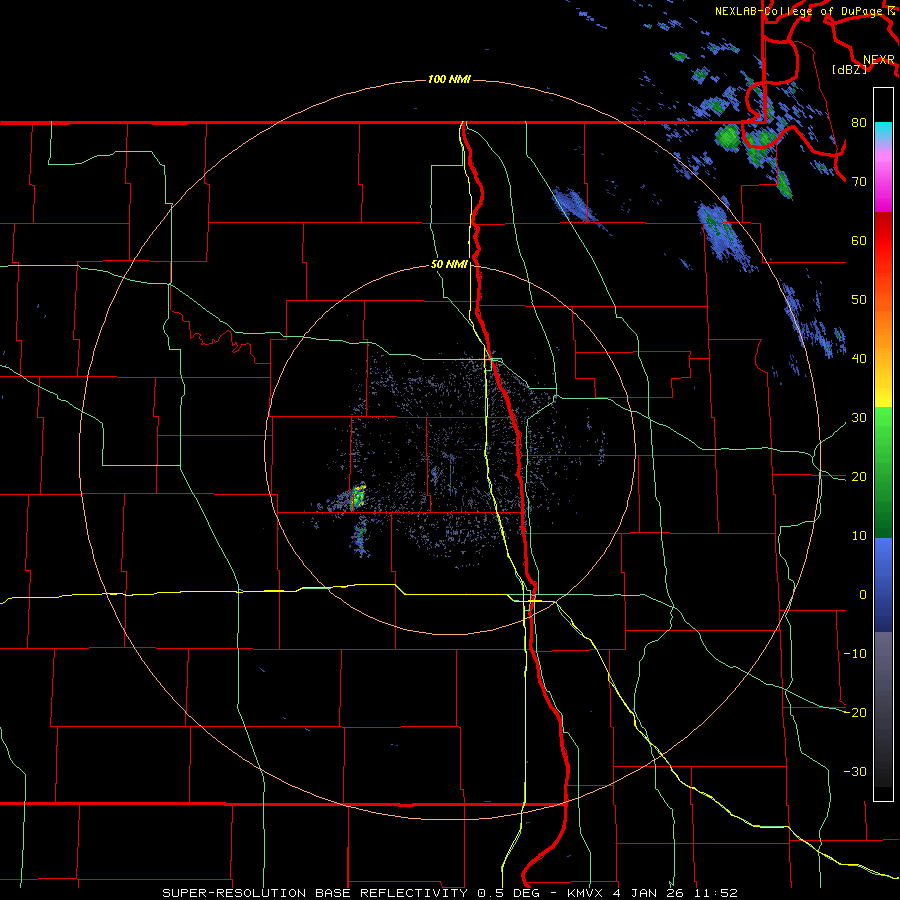Click the dBZ unit label

click(849, 69)
